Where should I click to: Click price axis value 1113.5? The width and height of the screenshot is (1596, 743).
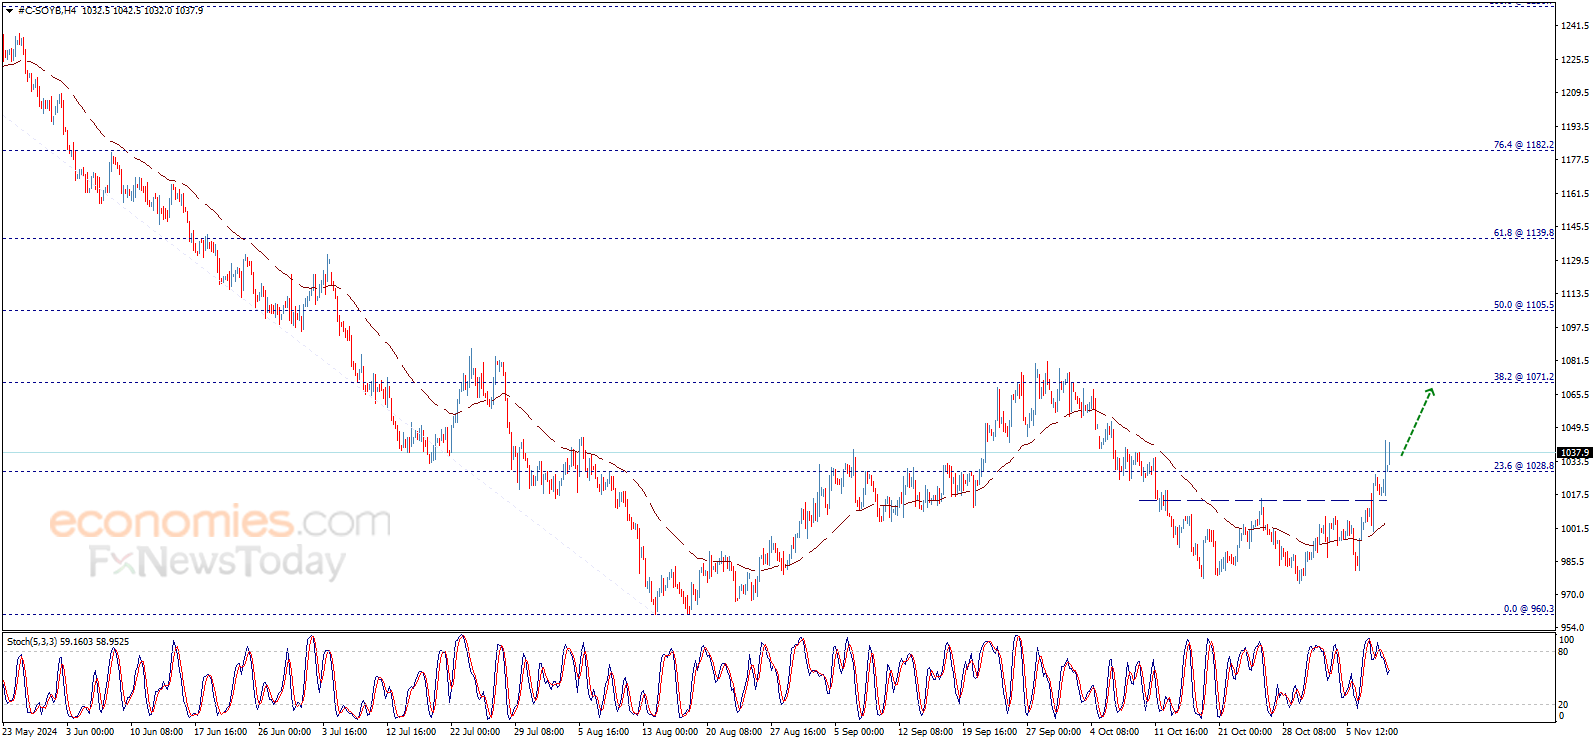[1575, 294]
